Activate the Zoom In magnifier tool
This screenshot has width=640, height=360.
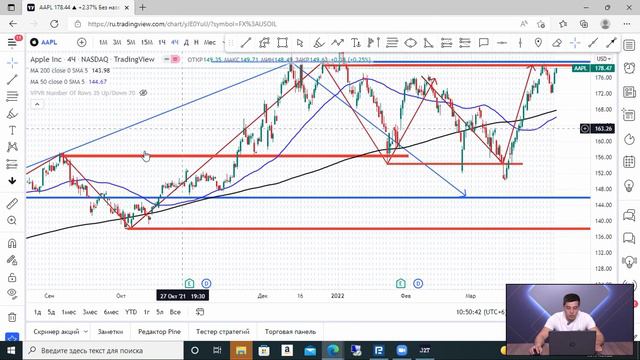coord(12,220)
